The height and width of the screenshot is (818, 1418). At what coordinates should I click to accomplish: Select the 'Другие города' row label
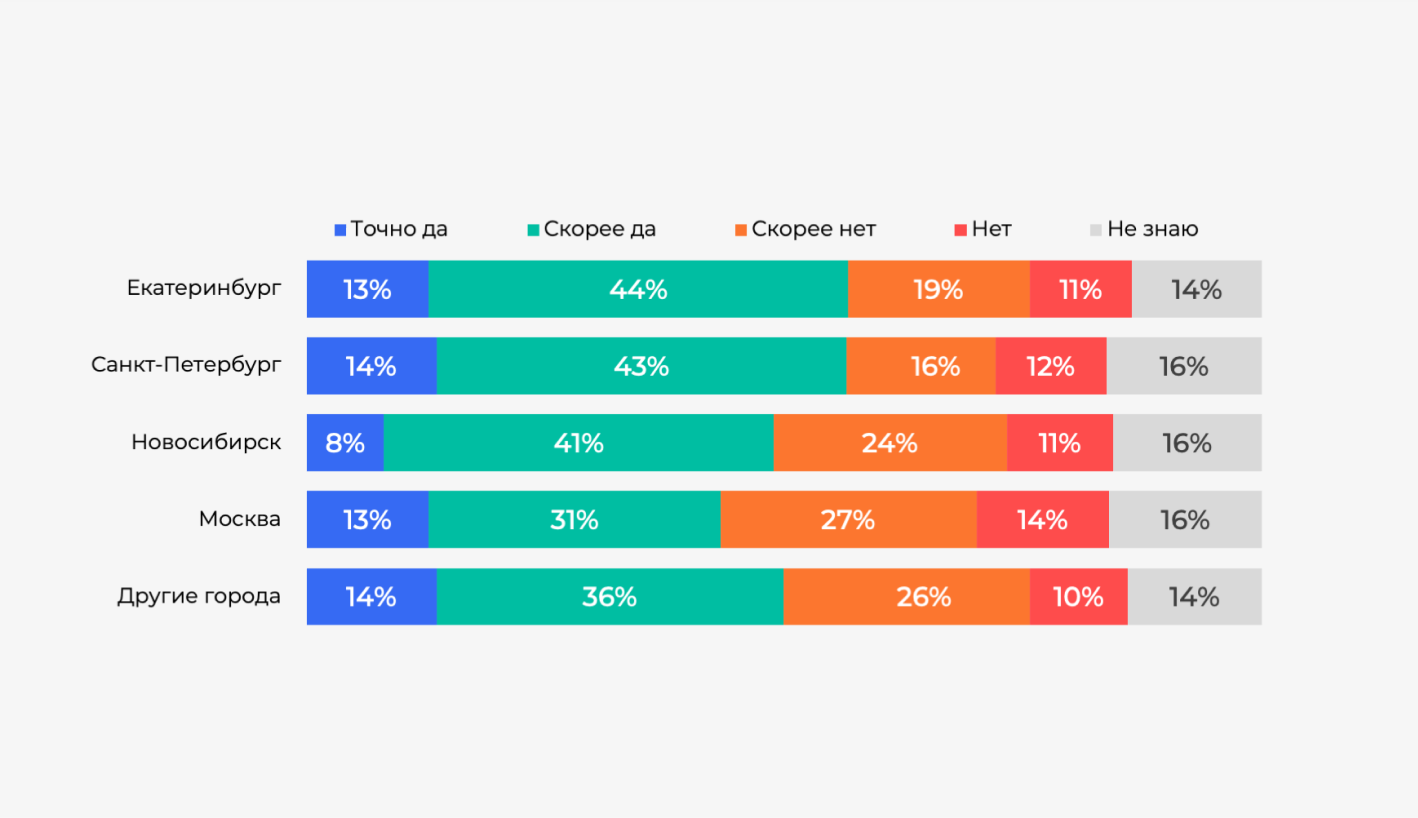(x=199, y=597)
